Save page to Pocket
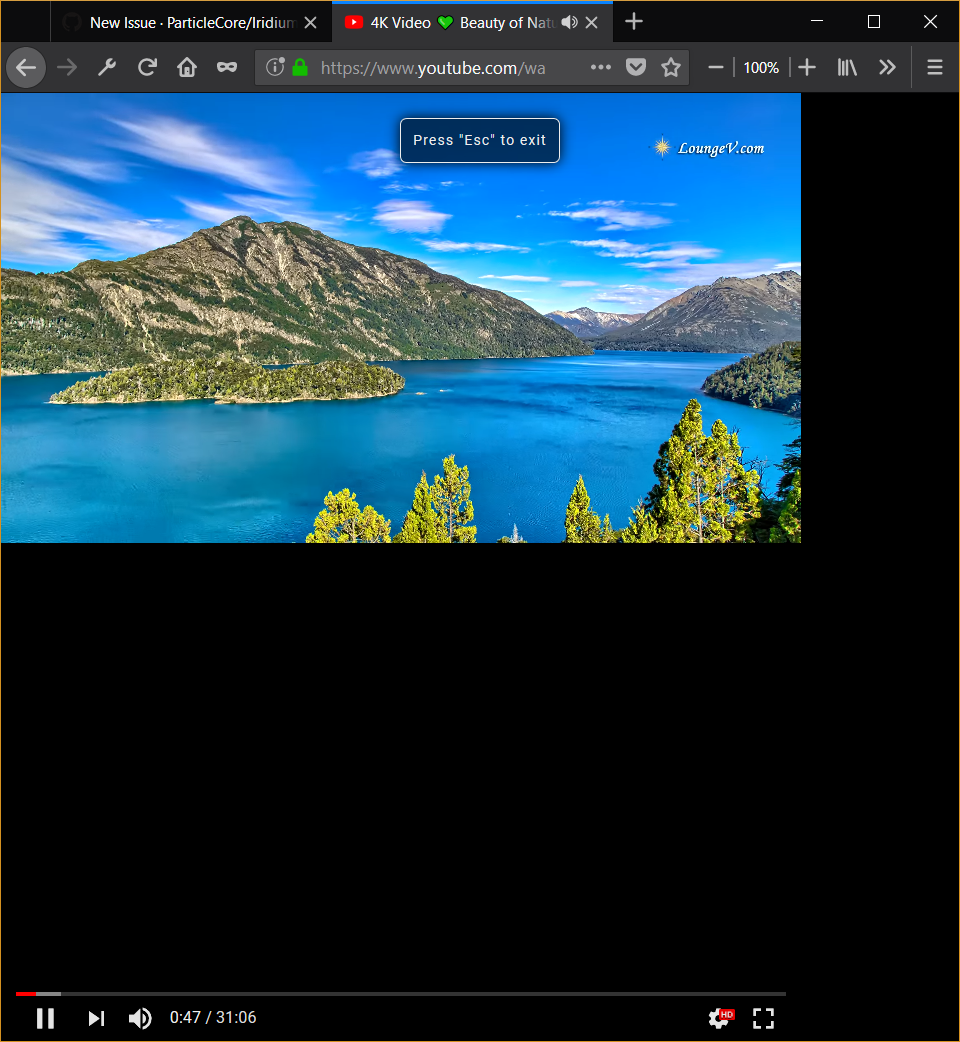This screenshot has height=1042, width=960. (636, 67)
